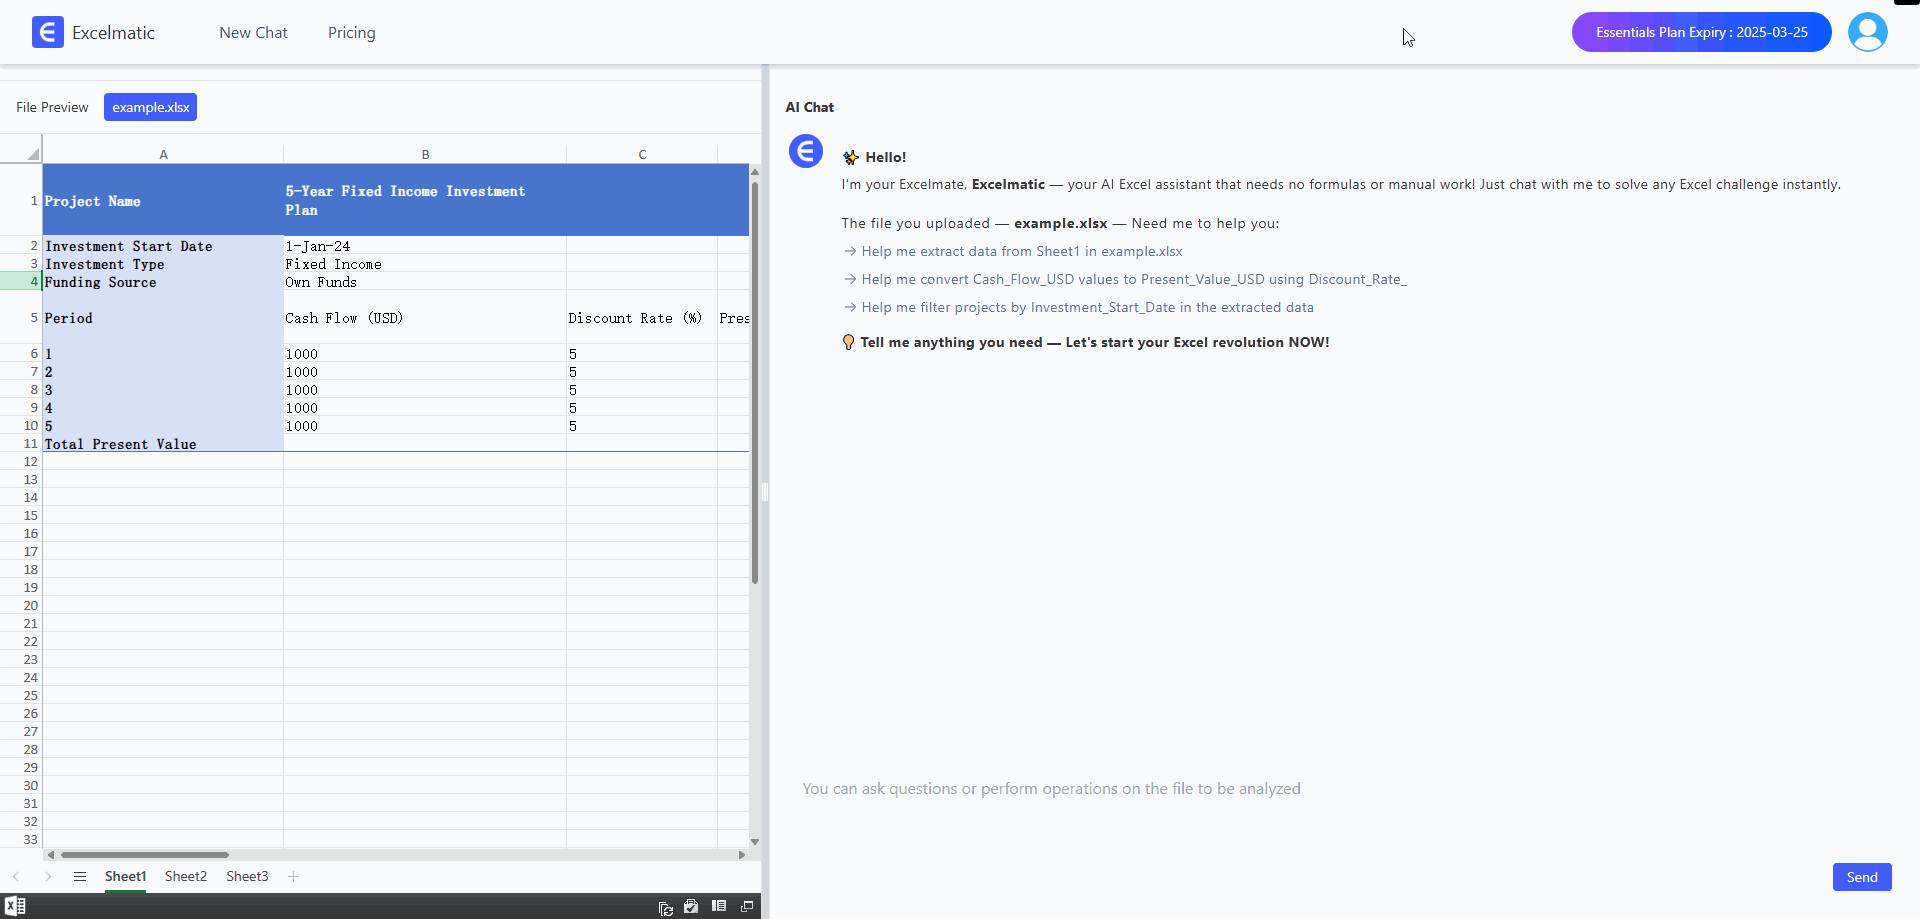Image resolution: width=1920 pixels, height=919 pixels.
Task: Select suggestion to extract data from Sheet1
Action: click(1021, 252)
